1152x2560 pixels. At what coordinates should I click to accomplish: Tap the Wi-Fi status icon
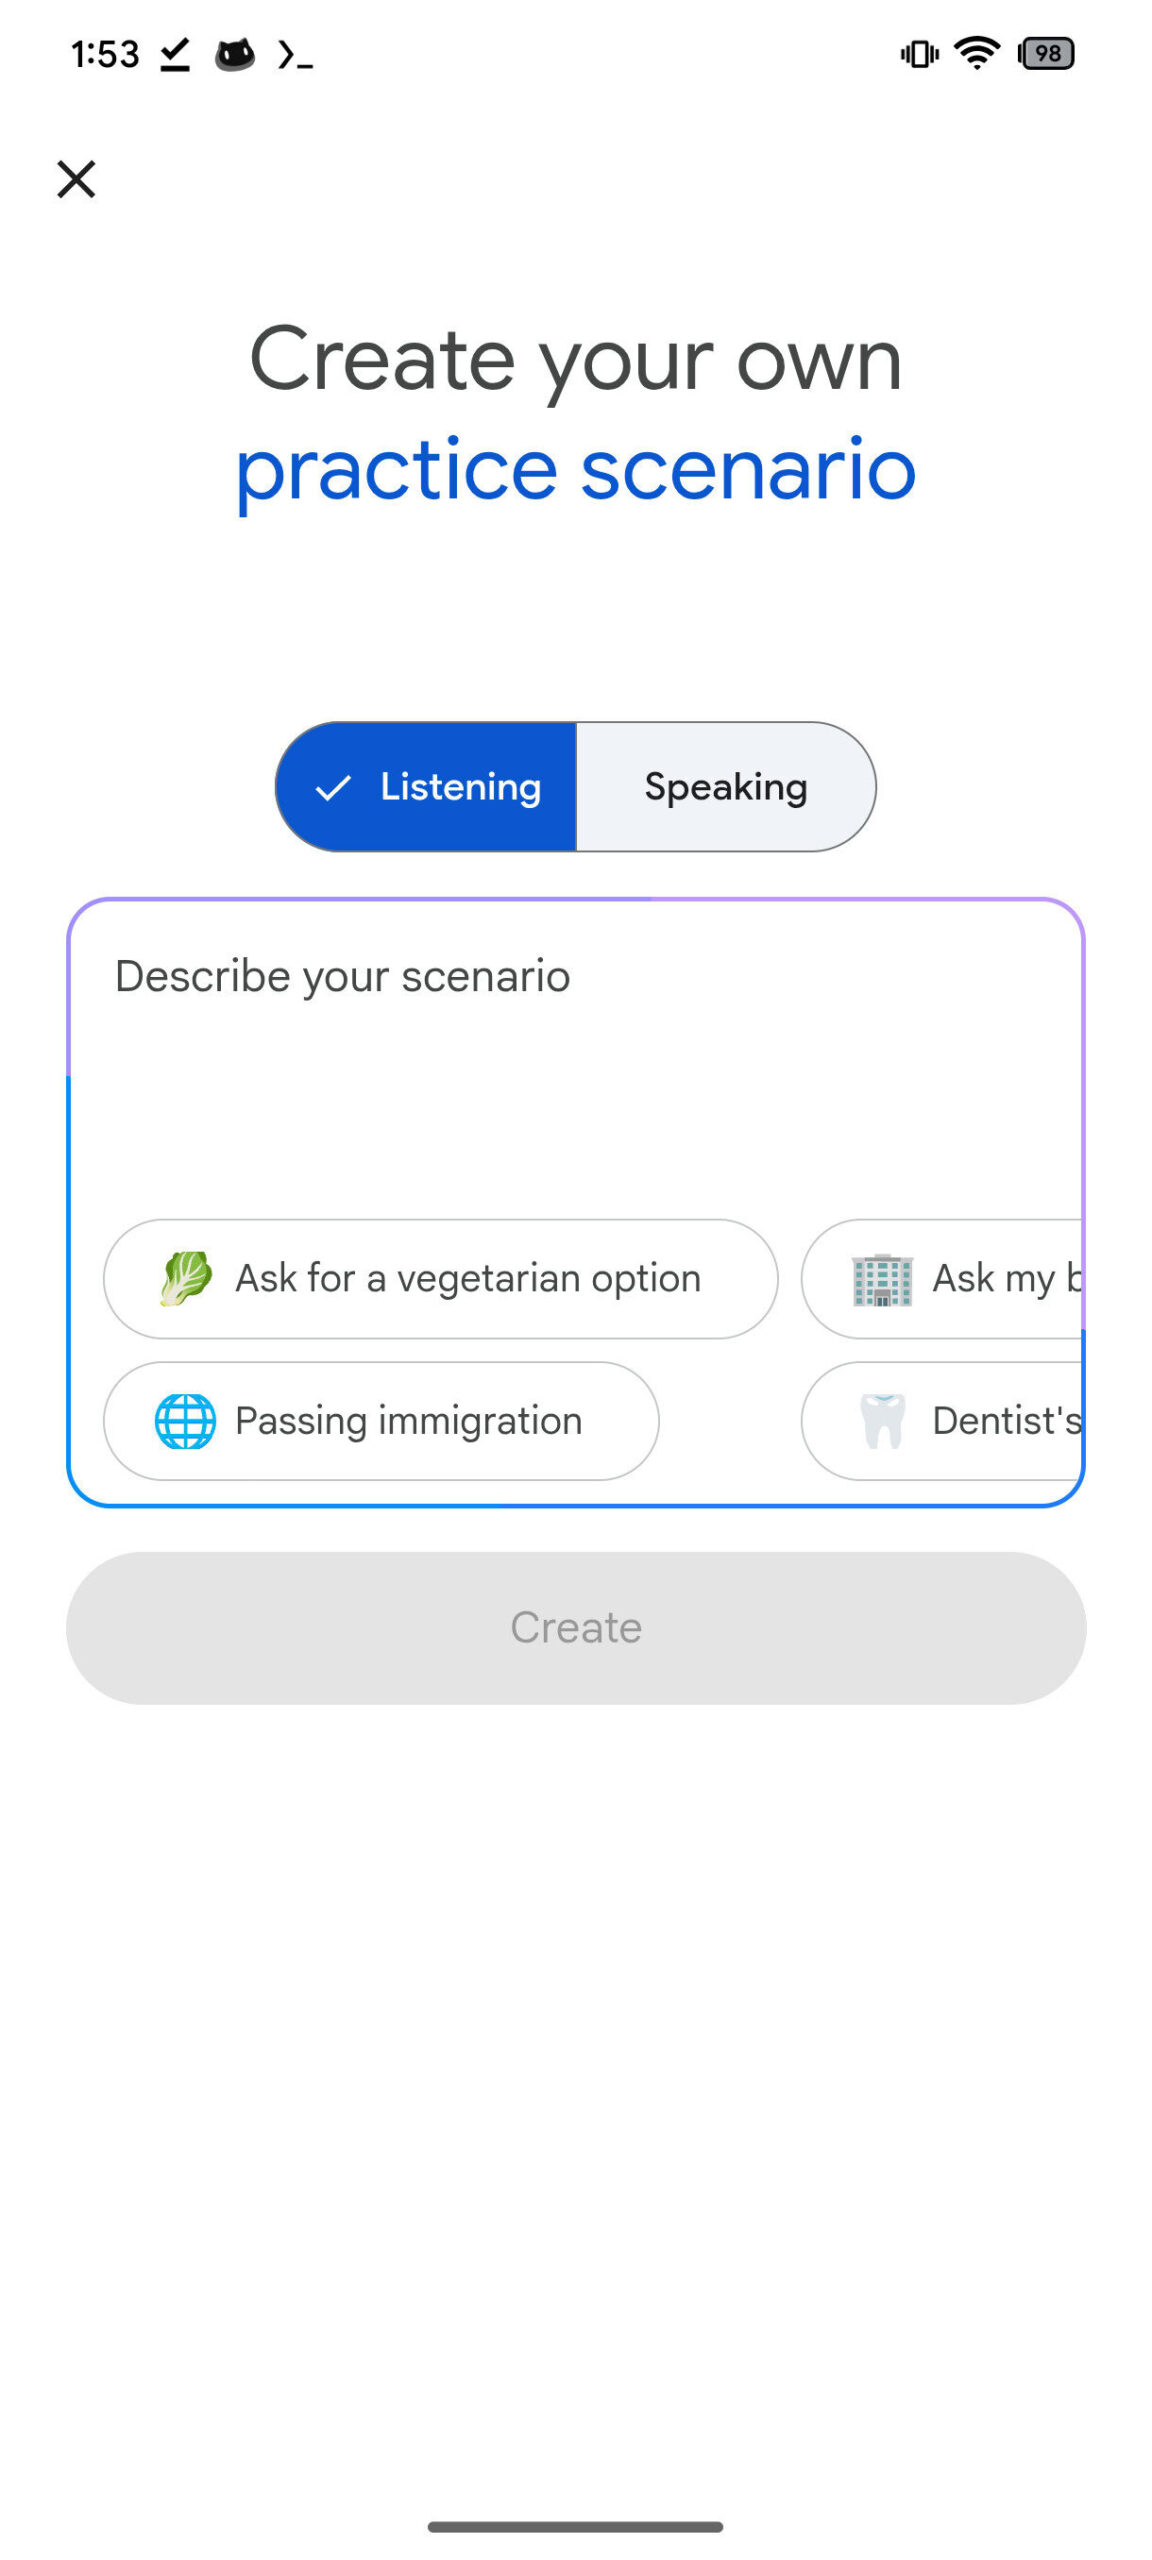[x=976, y=53]
